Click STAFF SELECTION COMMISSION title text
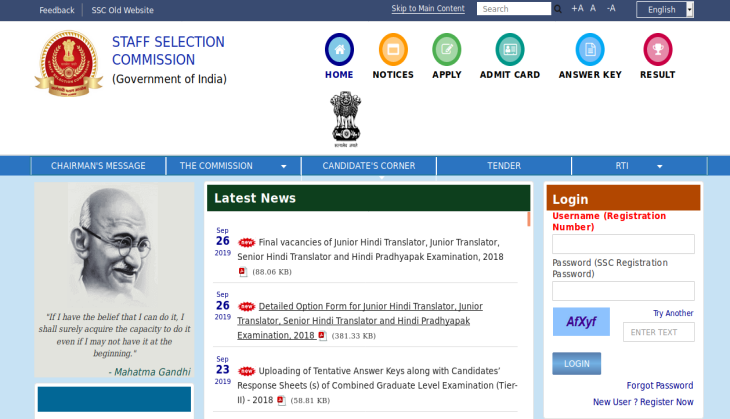This screenshot has width=730, height=419. click(x=168, y=51)
